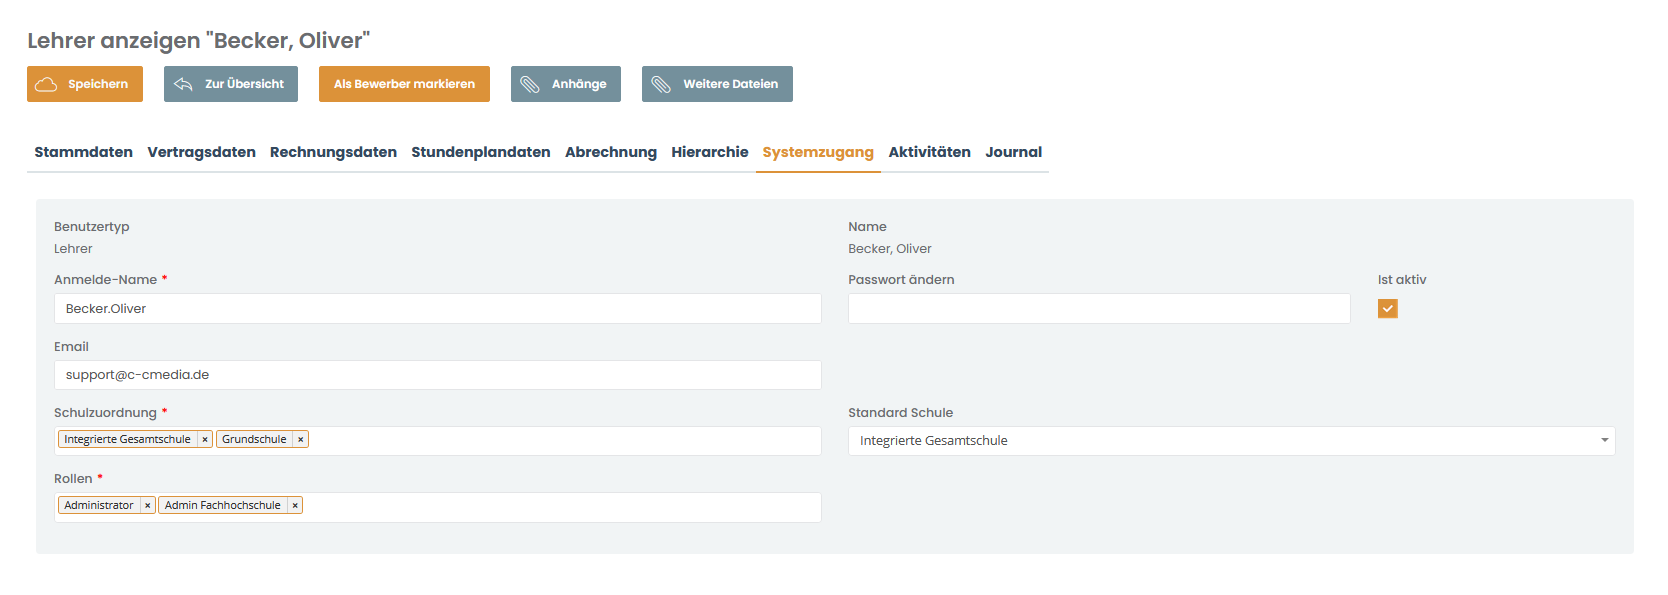This screenshot has height=595, width=1668.
Task: Go to the Abrechnung tab
Action: point(611,152)
